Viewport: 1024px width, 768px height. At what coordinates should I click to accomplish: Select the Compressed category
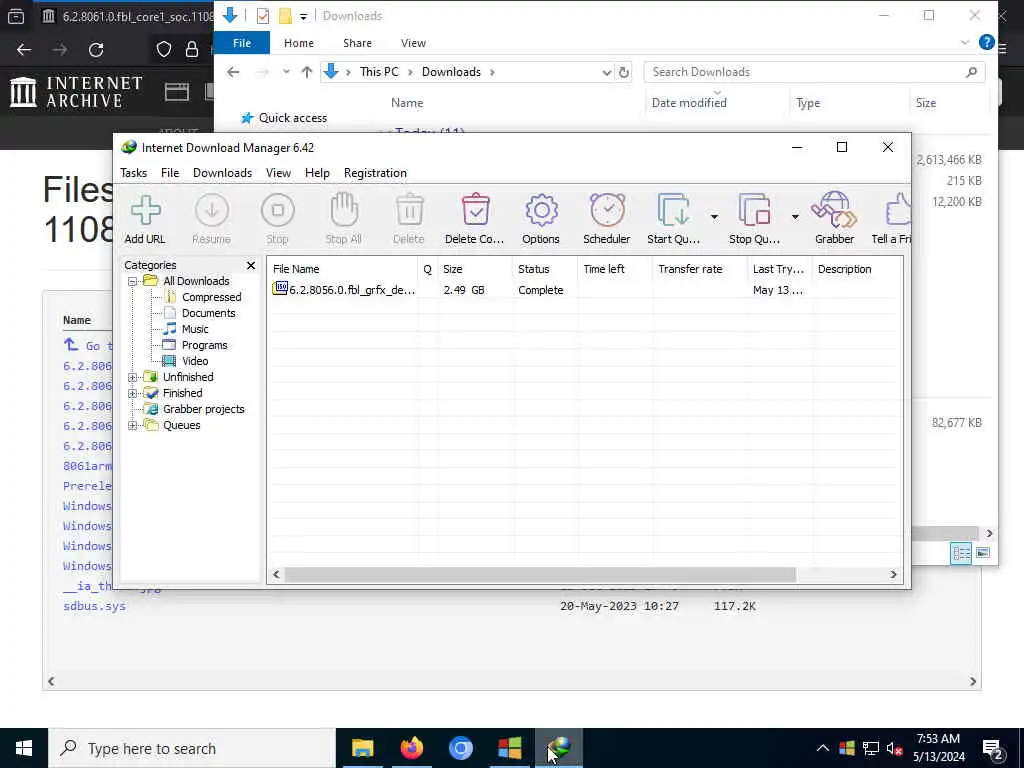point(211,297)
